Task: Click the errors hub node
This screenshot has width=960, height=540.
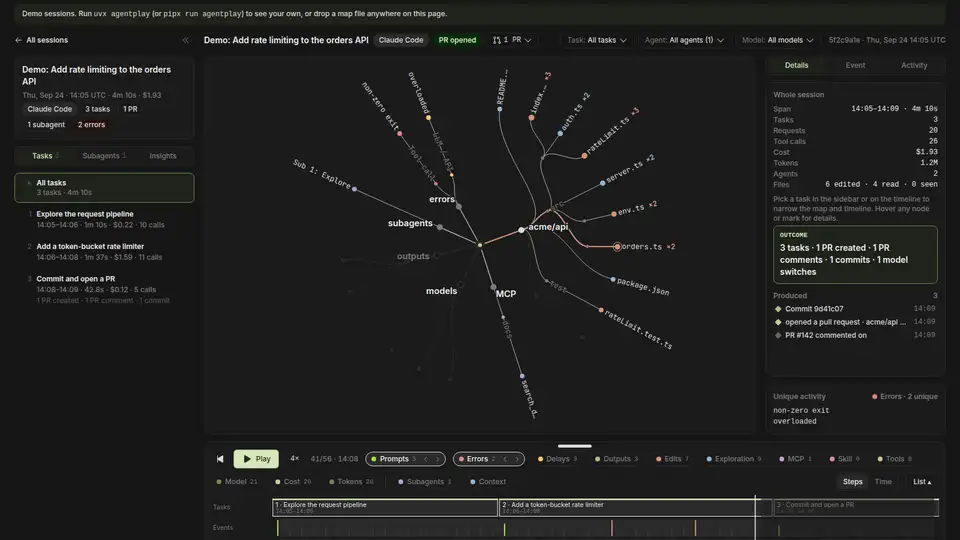Action: (459, 206)
